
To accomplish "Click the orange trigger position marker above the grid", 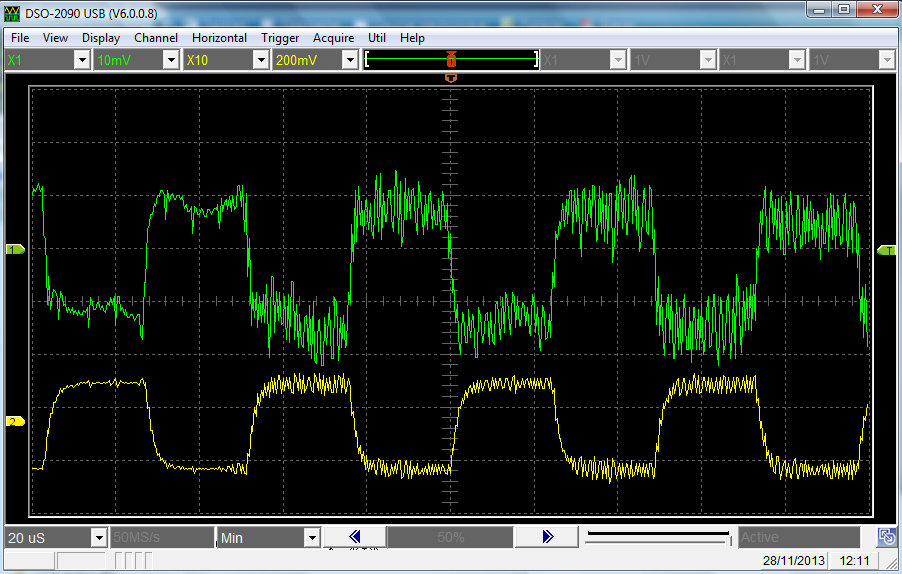I will [x=451, y=77].
